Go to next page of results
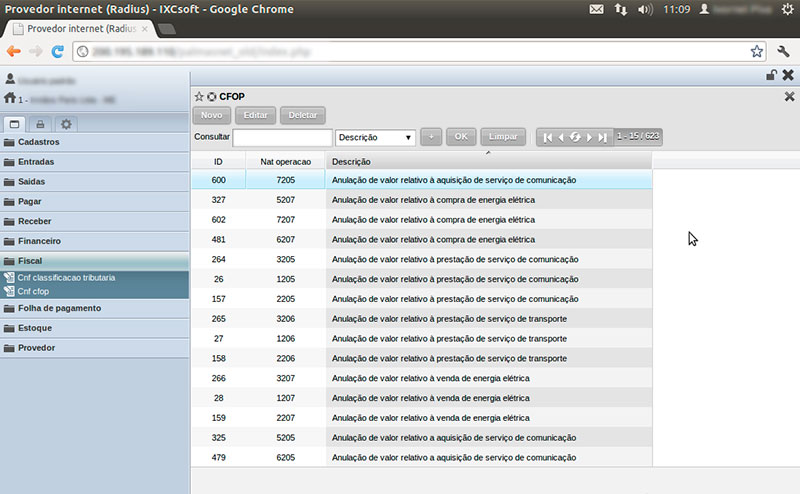The image size is (800, 494). 589,137
